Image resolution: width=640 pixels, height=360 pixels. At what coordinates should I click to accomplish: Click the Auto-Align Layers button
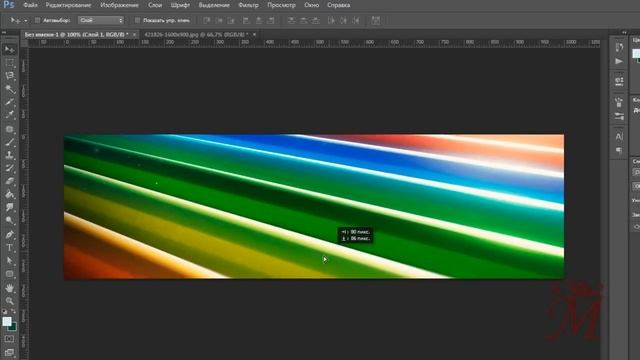click(376, 20)
